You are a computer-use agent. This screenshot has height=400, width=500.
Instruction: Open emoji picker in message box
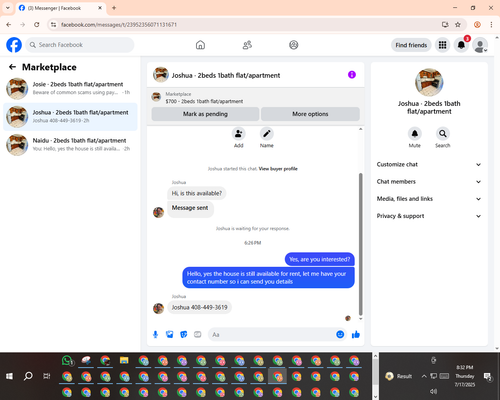tap(340, 334)
